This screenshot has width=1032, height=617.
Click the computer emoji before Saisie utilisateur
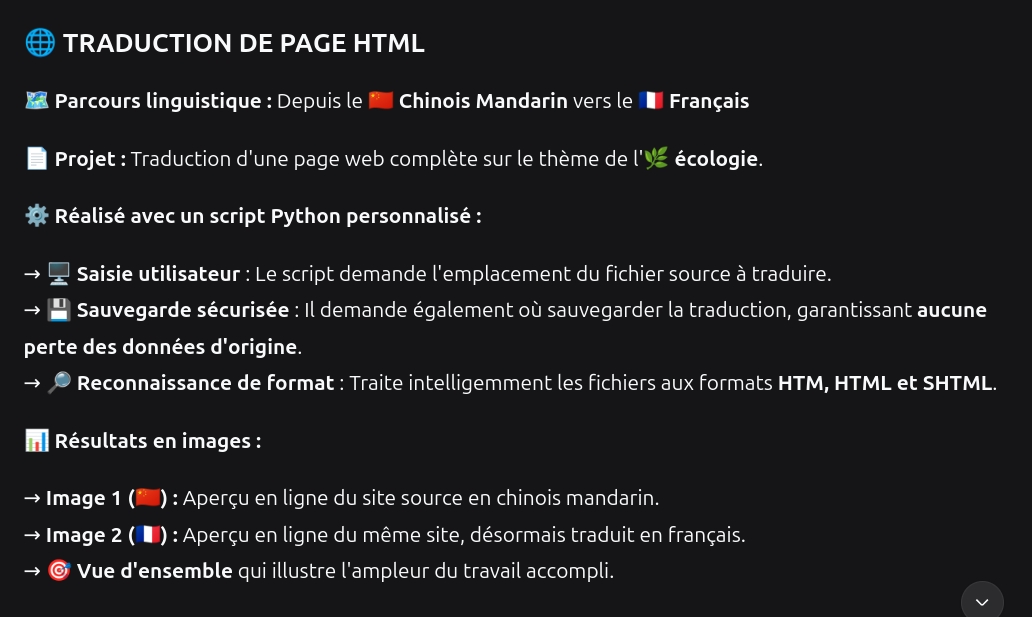click(x=59, y=274)
